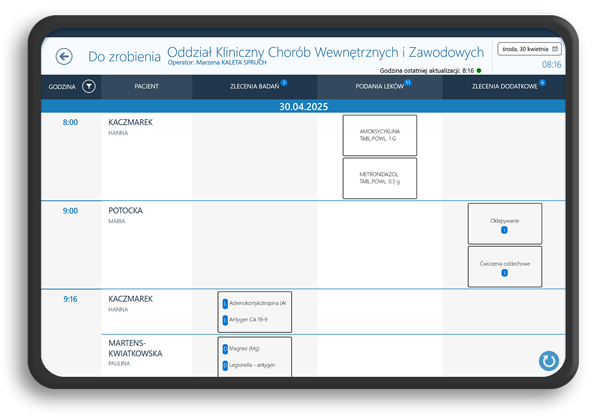Viewport: 600px width, 416px height.
Task: Select patient Martens-Kwiatkowska Paulina
Action: tap(135, 353)
